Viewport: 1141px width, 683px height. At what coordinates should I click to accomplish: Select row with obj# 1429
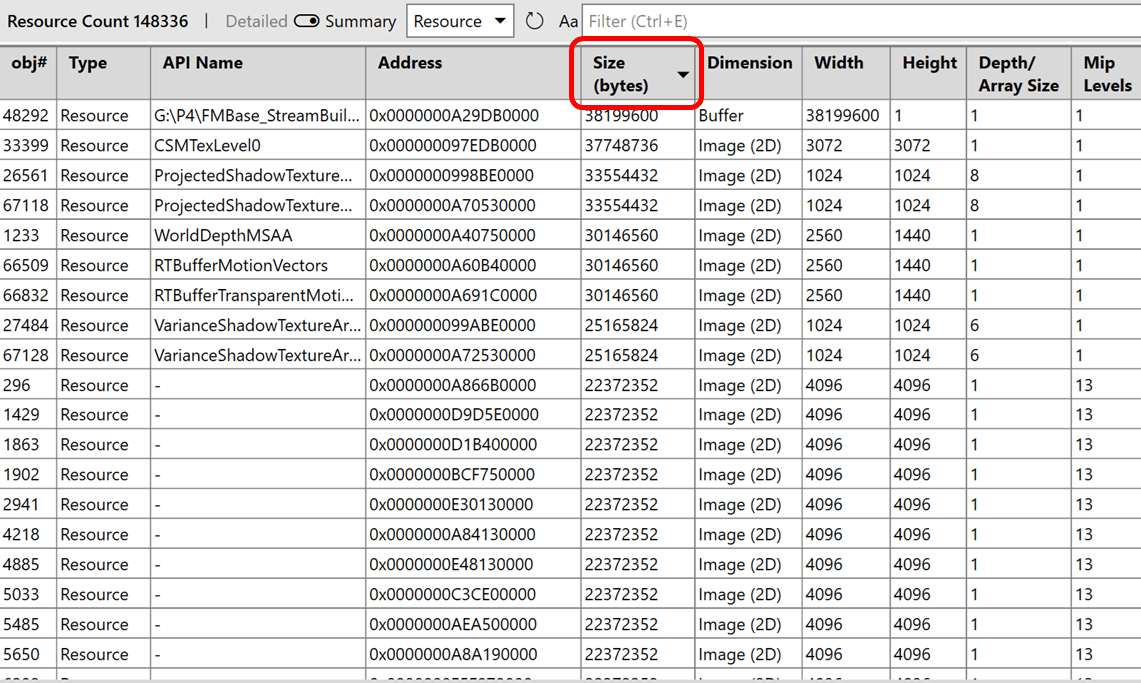(x=570, y=415)
